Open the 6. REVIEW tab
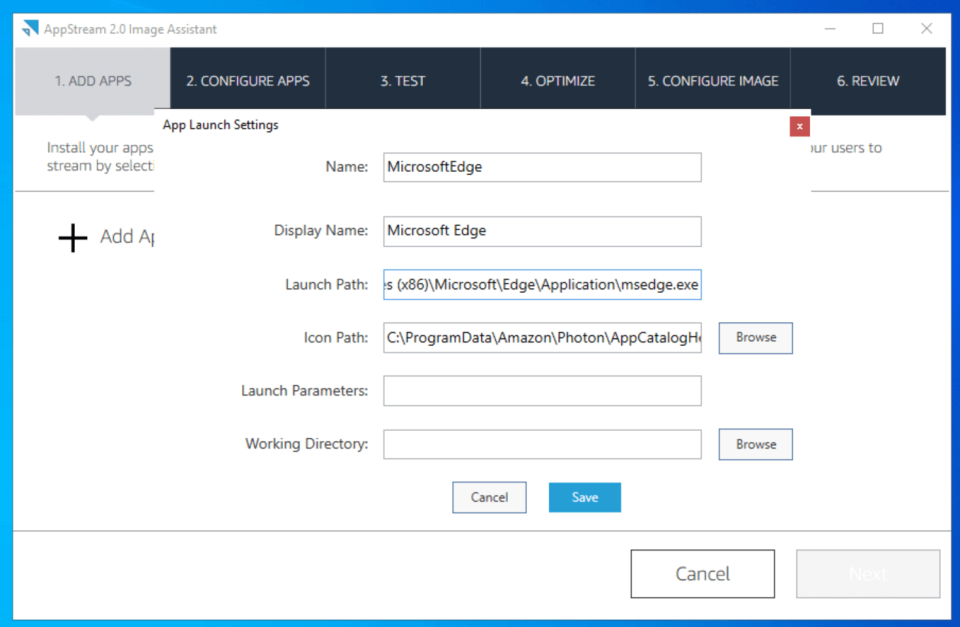Viewport: 960px width, 627px height. 867,80
